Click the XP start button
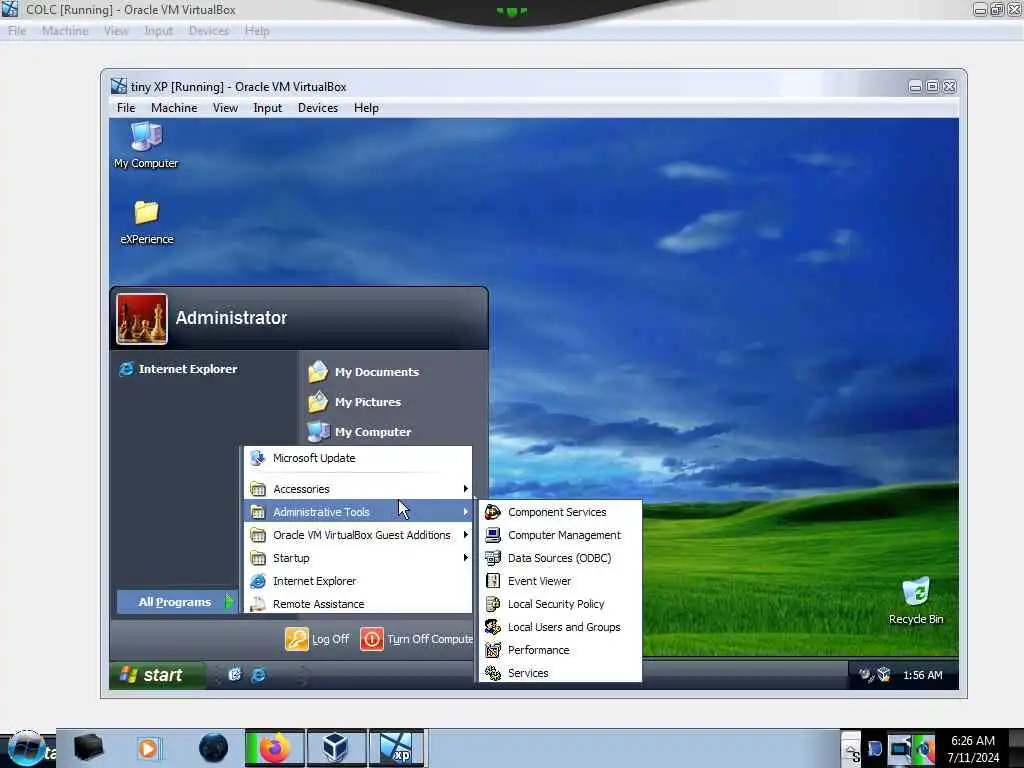Screen dimensions: 1024x768 pos(157,675)
